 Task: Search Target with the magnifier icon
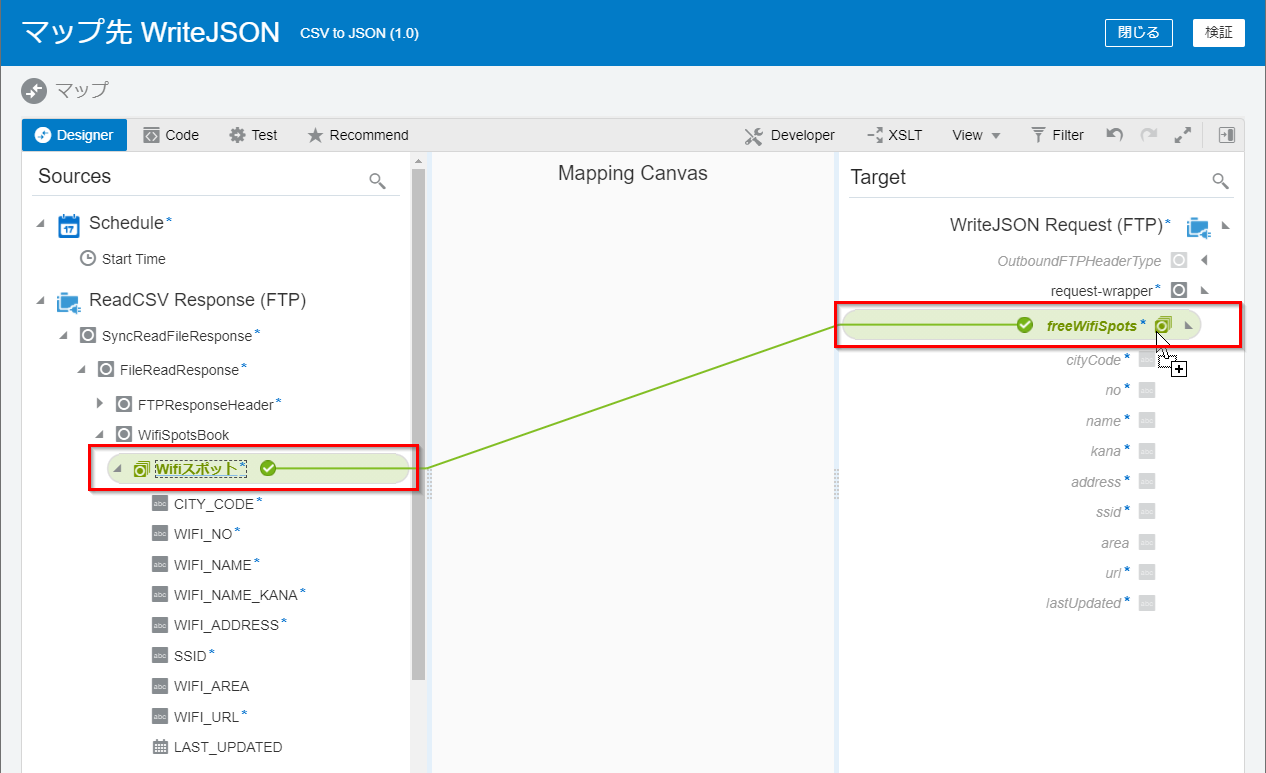(1219, 180)
